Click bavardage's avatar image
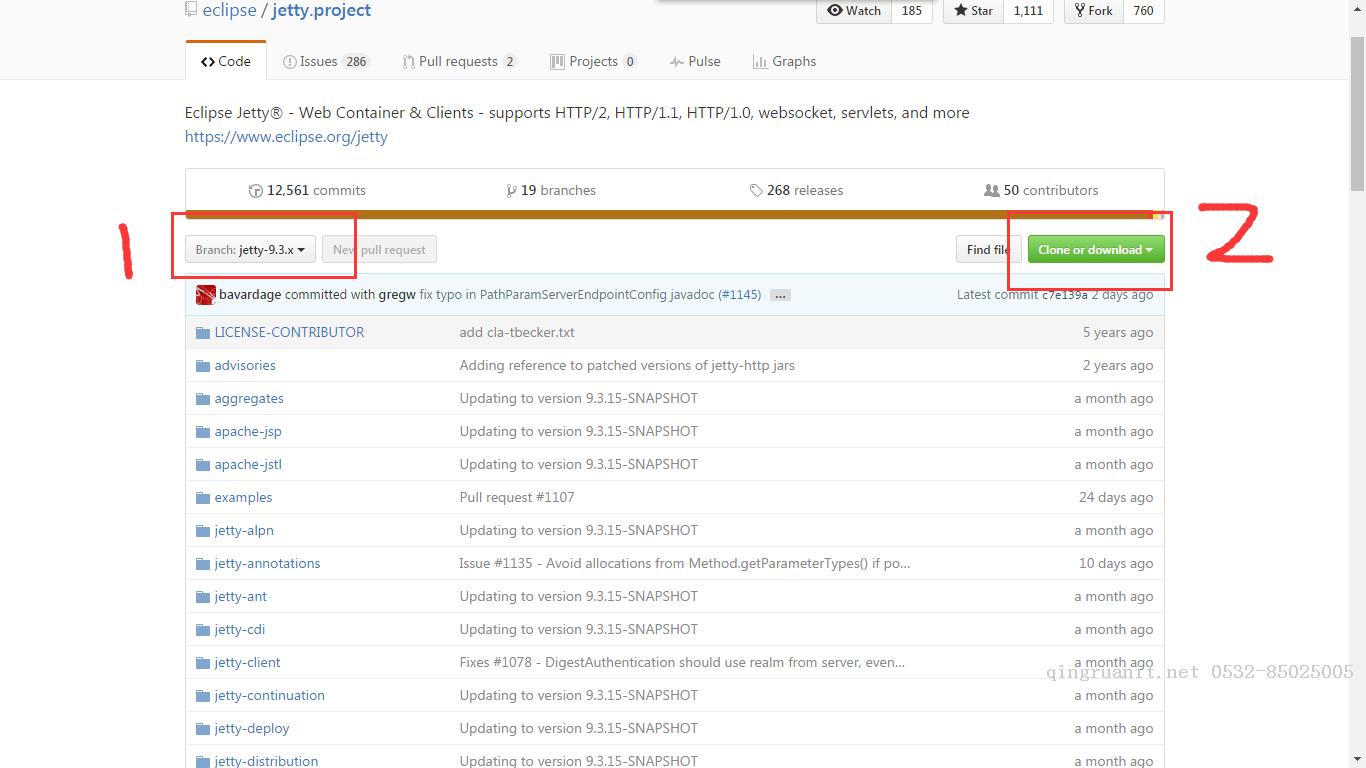Image resolution: width=1366 pixels, height=768 pixels. (206, 295)
